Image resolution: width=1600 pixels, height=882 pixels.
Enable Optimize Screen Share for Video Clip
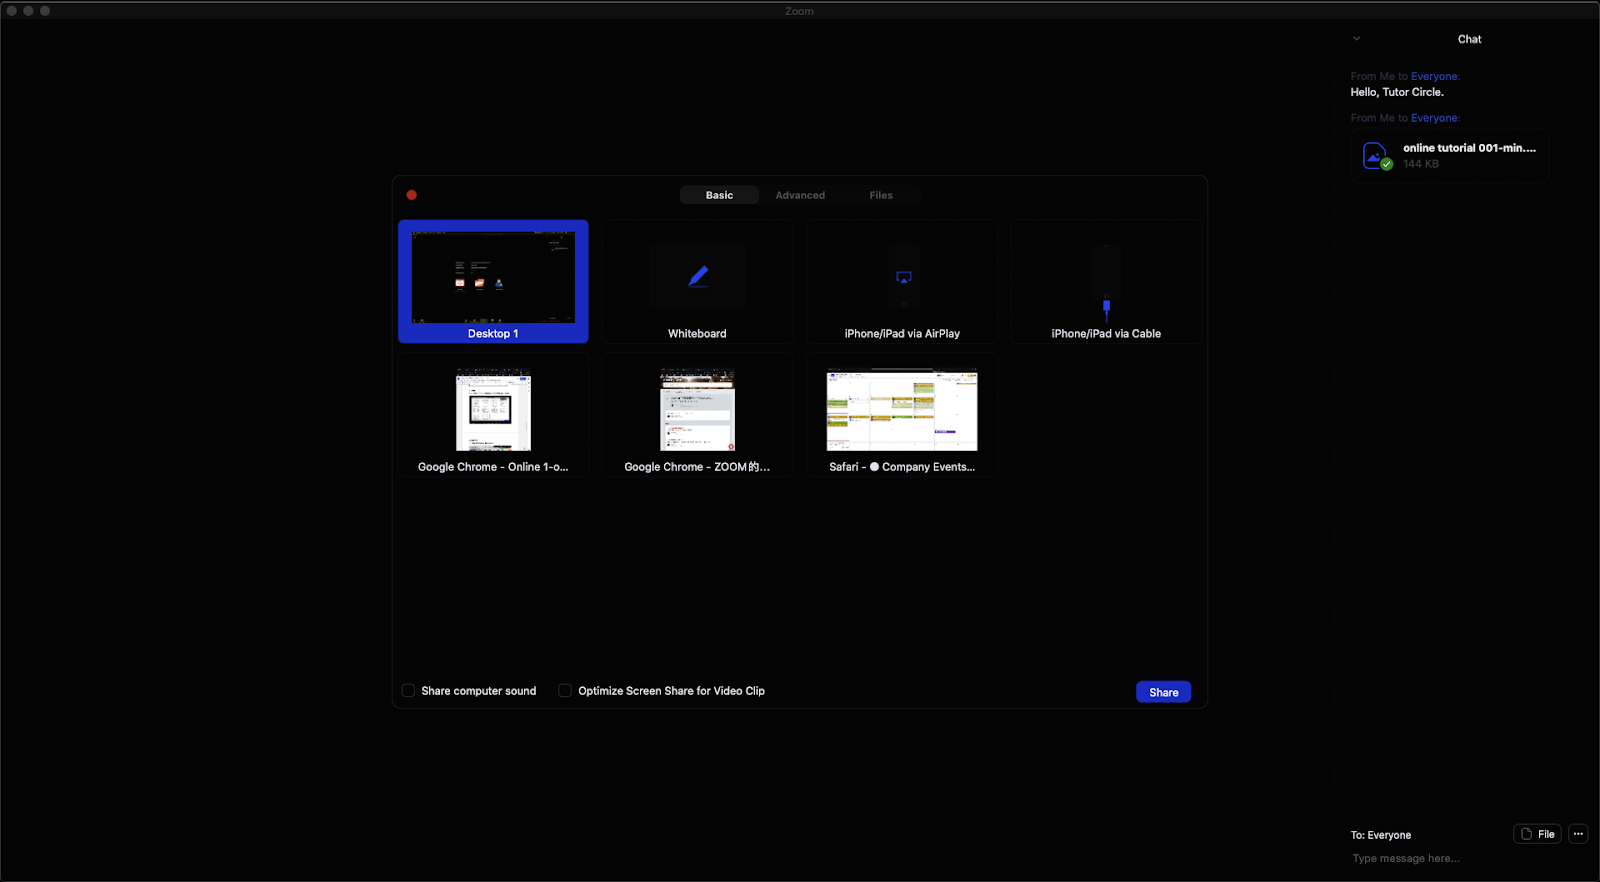pos(565,691)
